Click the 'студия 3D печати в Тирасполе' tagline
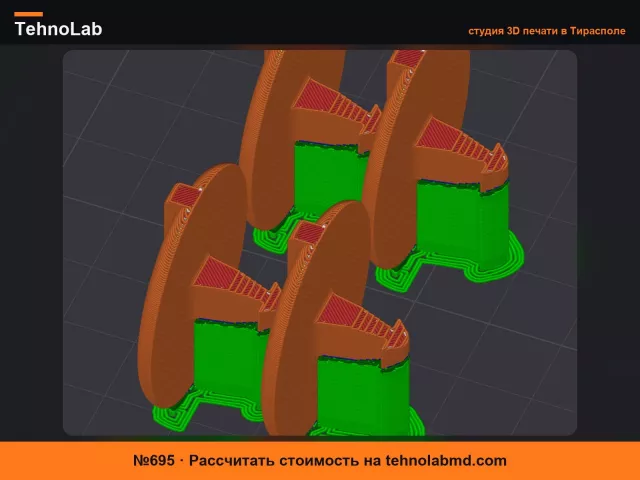The width and height of the screenshot is (640, 480). (547, 31)
